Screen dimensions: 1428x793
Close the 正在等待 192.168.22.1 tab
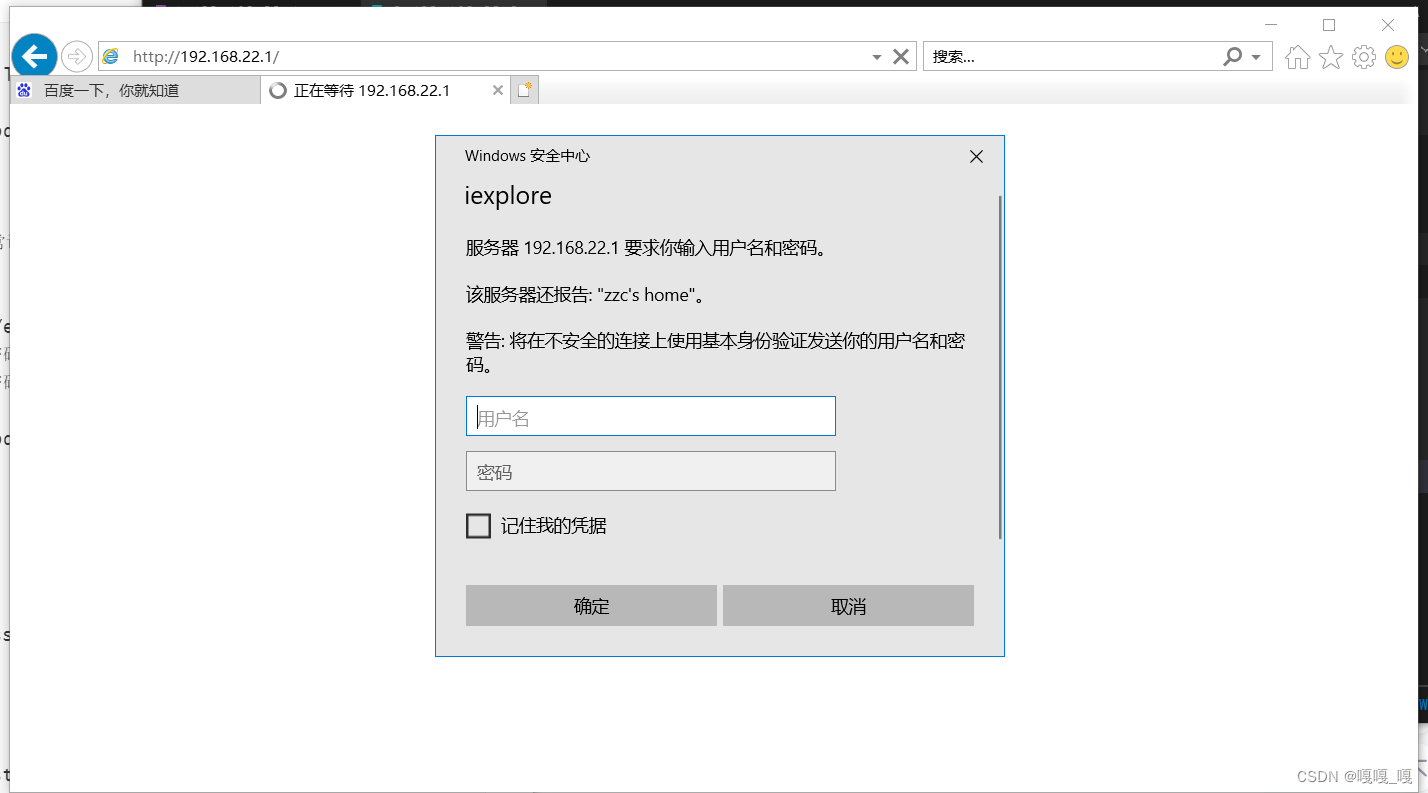click(x=498, y=90)
